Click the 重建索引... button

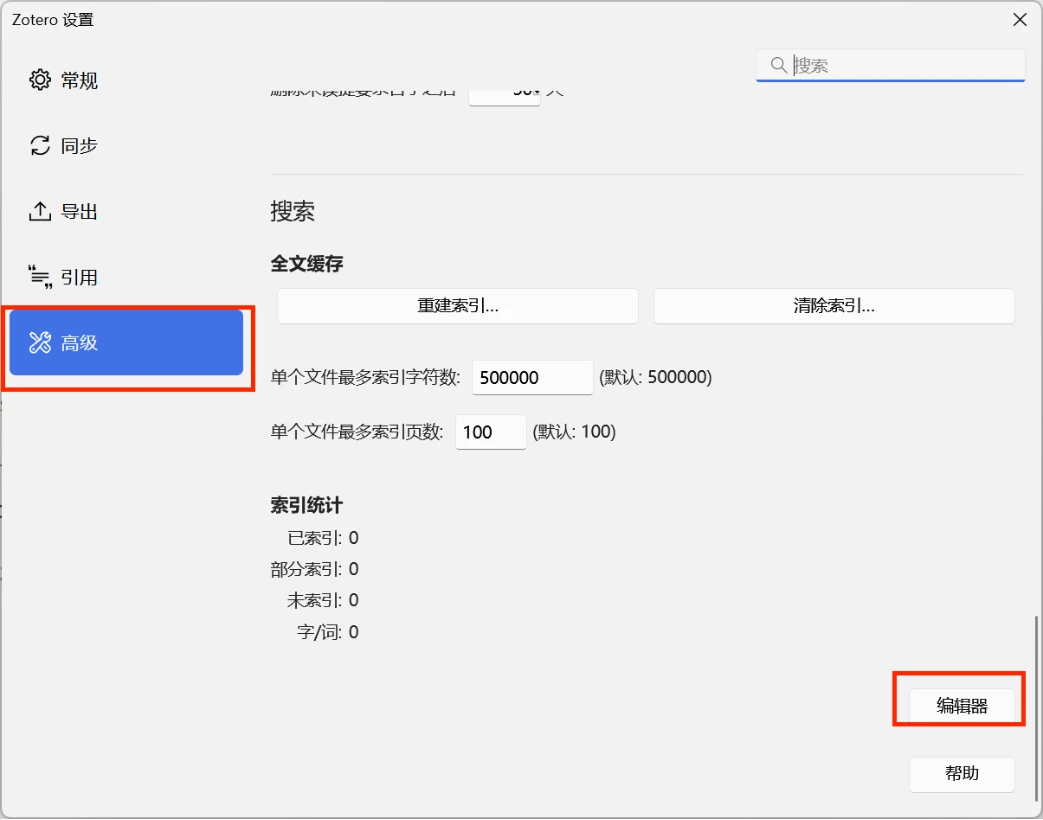point(458,306)
